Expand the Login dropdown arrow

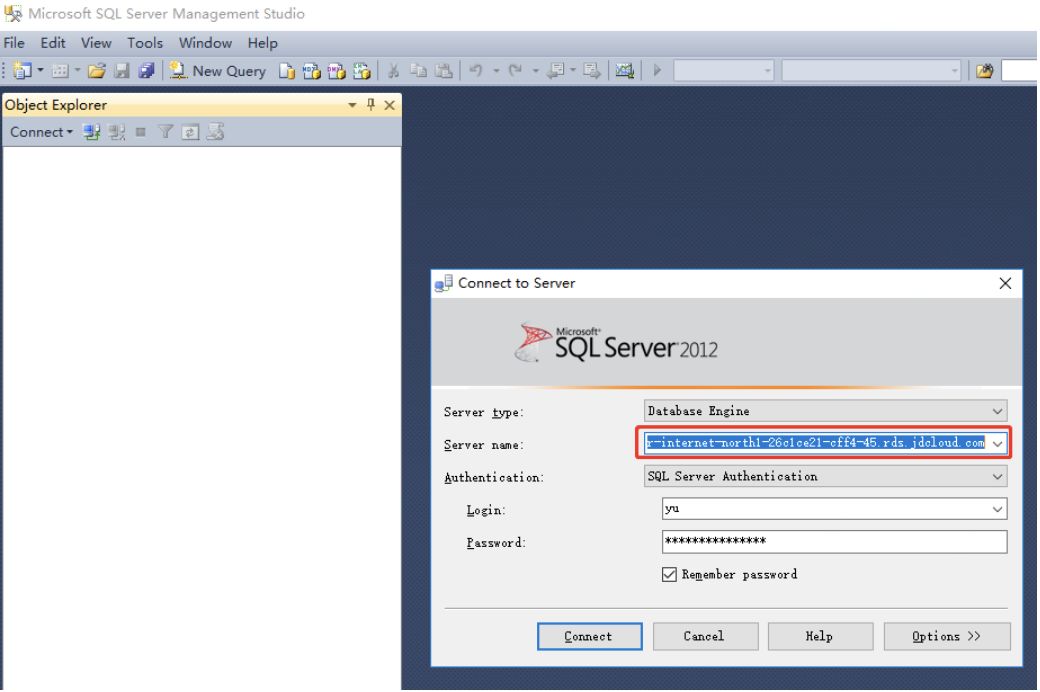tap(997, 508)
